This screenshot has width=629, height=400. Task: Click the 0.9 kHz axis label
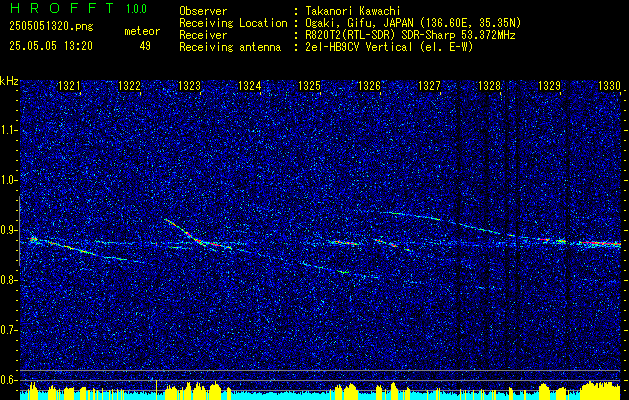click(x=9, y=230)
